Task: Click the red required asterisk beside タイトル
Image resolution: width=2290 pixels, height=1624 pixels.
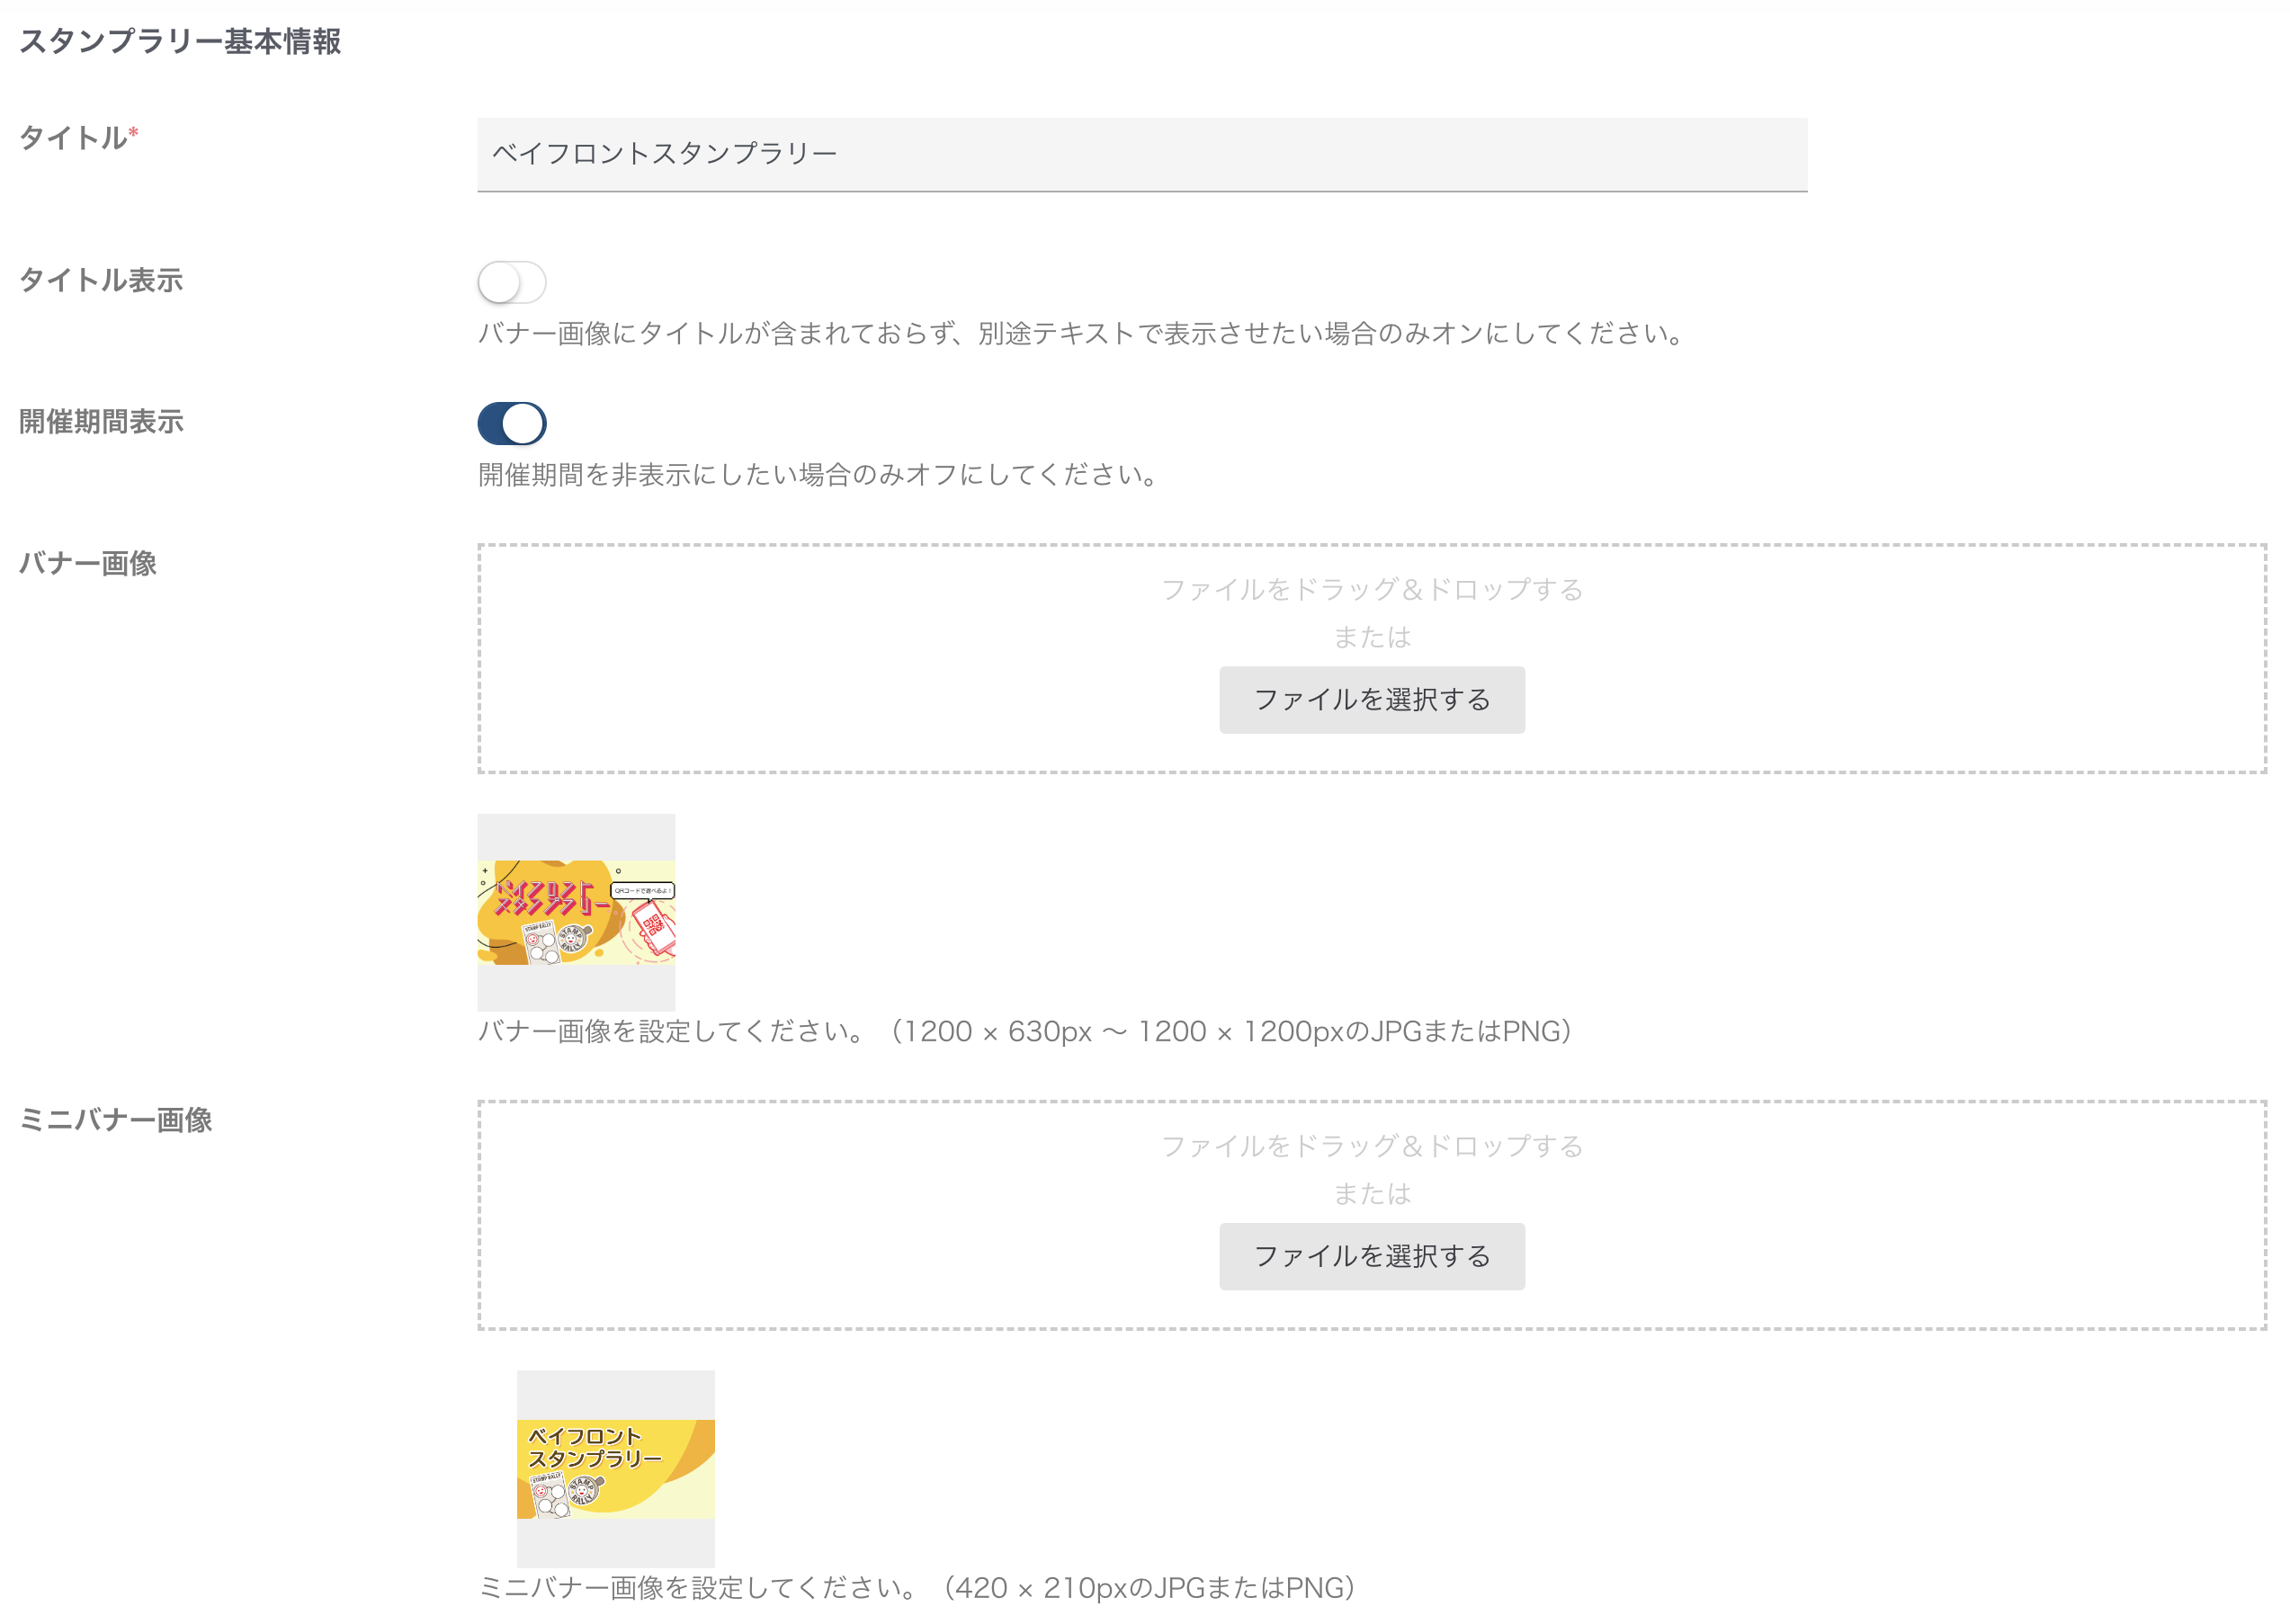Action: (x=133, y=132)
